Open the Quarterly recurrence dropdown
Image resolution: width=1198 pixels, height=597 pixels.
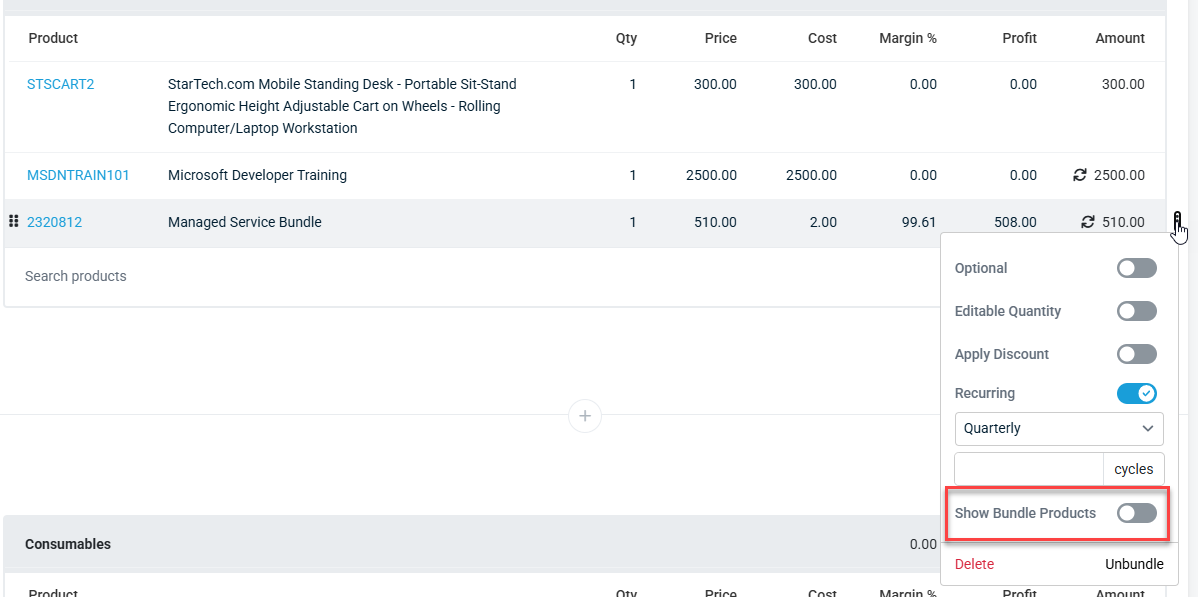click(1059, 429)
